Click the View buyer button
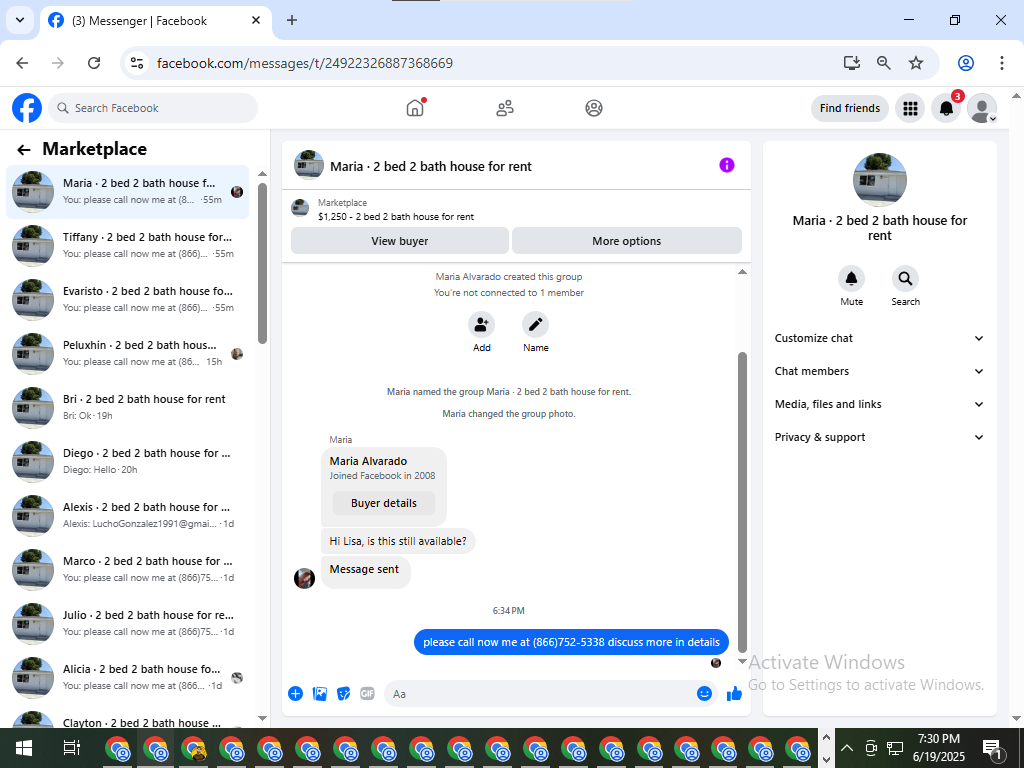The height and width of the screenshot is (768, 1024). tap(400, 241)
